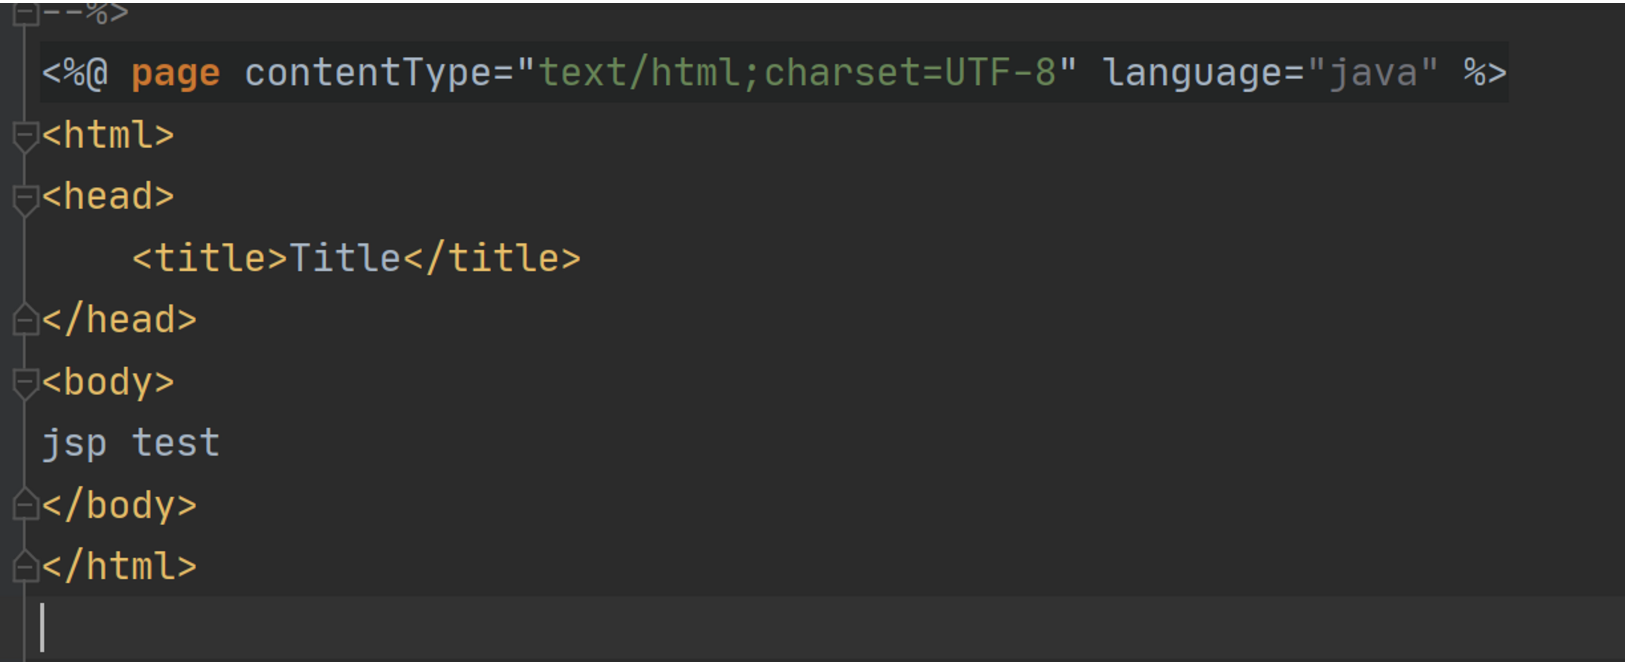Toggle the comment fold marker at the top
This screenshot has height=662, width=1625.
pyautogui.click(x=25, y=12)
